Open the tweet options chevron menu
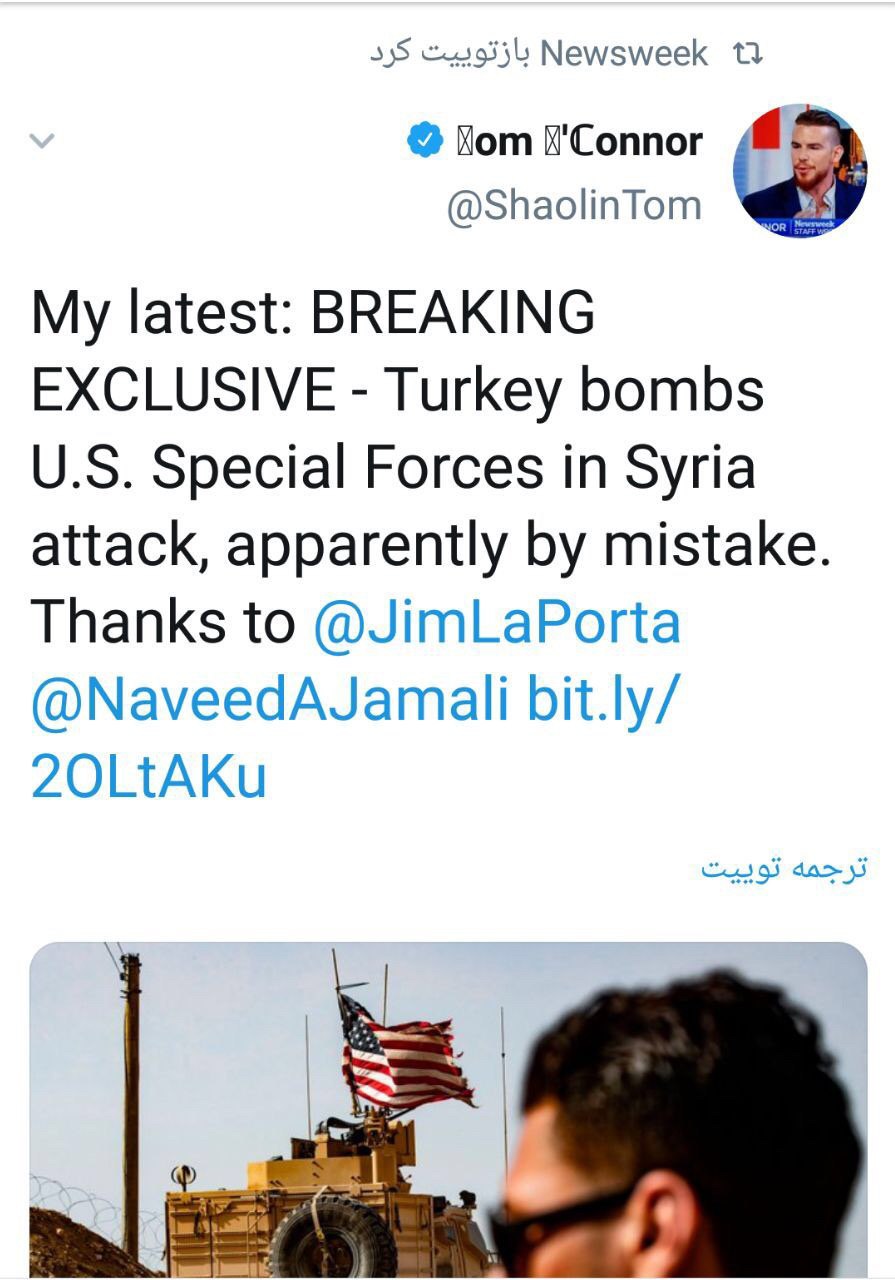Image resolution: width=895 pixels, height=1280 pixels. click(x=42, y=142)
